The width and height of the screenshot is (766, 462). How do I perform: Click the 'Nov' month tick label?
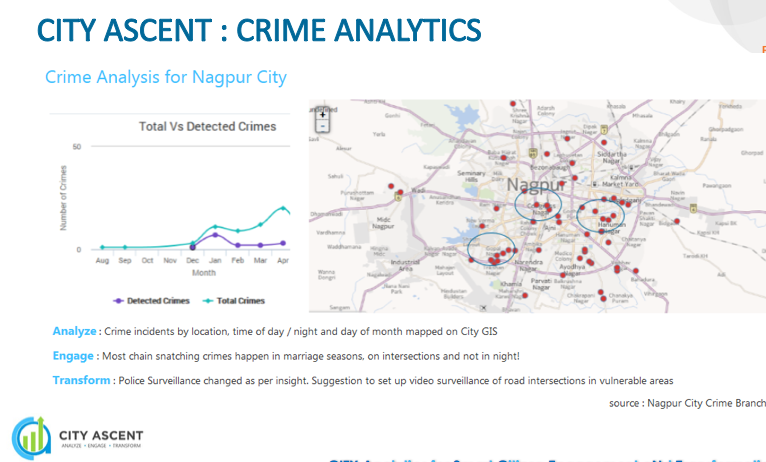tap(170, 260)
